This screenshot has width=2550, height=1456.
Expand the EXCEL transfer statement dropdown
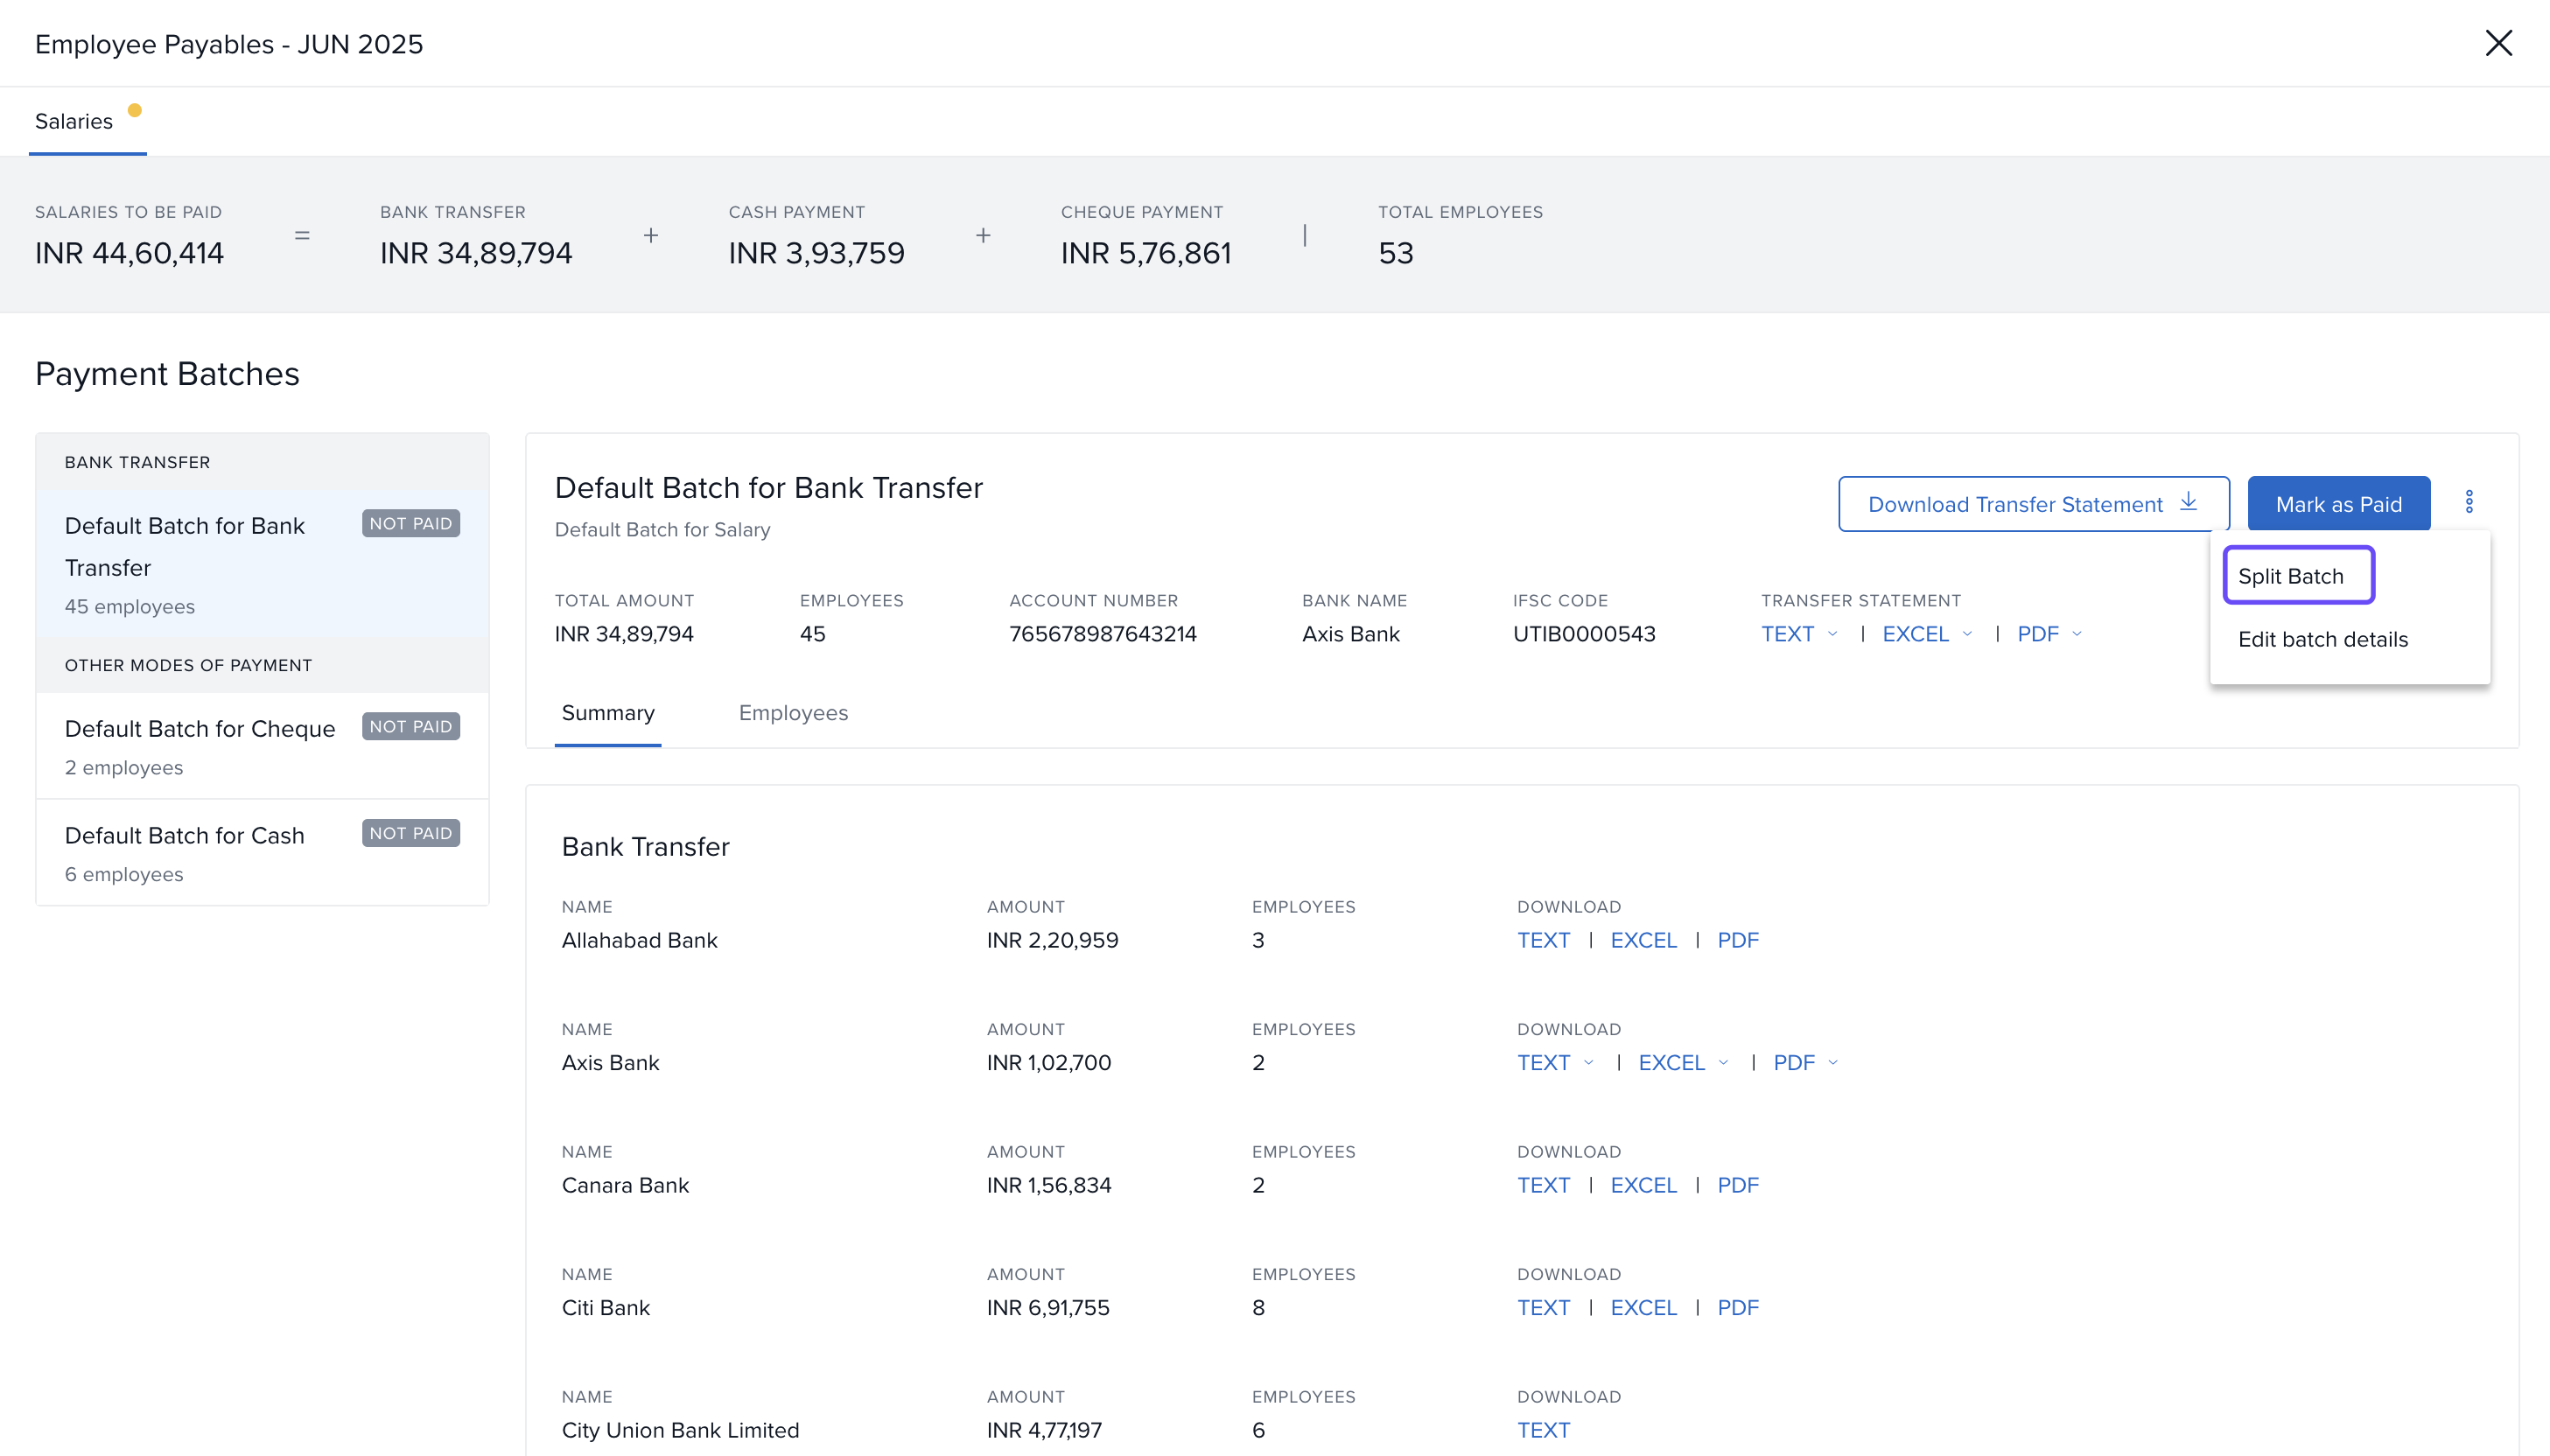click(1967, 634)
